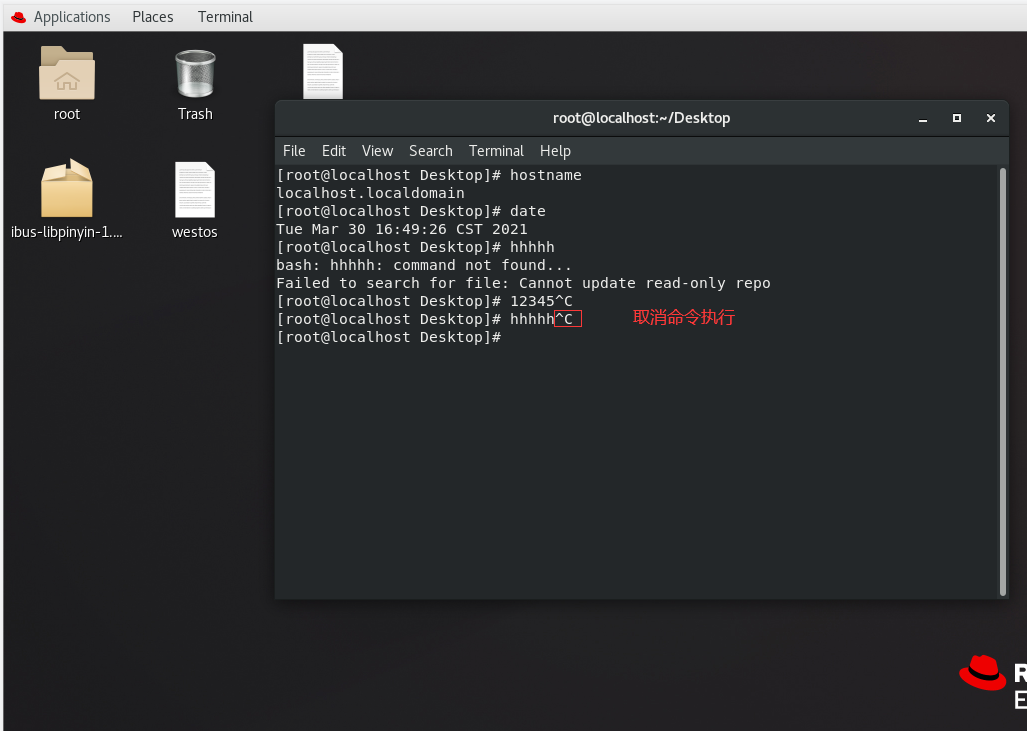Viewport: 1027px width, 731px height.
Task: Click 'bash: hhhhh: command not found...' line
Action: point(424,265)
